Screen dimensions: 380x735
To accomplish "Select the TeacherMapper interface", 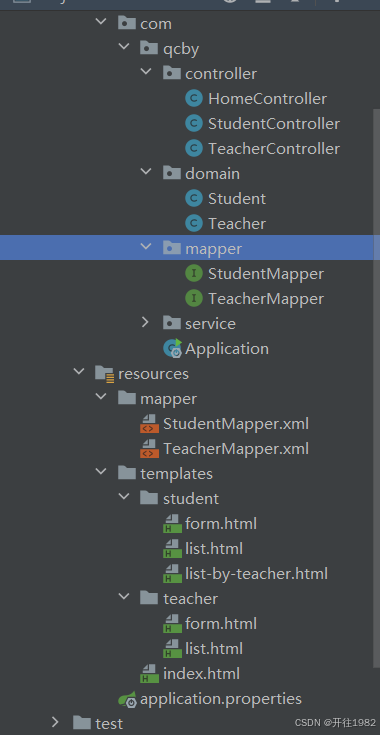I will point(266,299).
